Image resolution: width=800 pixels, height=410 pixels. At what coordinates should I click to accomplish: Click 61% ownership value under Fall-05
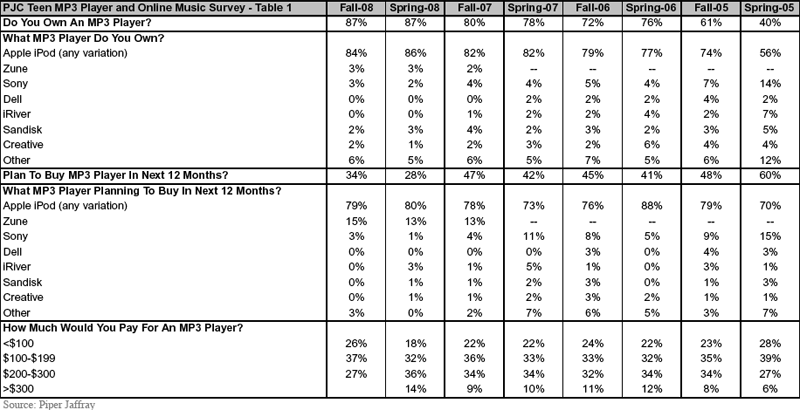click(x=711, y=23)
